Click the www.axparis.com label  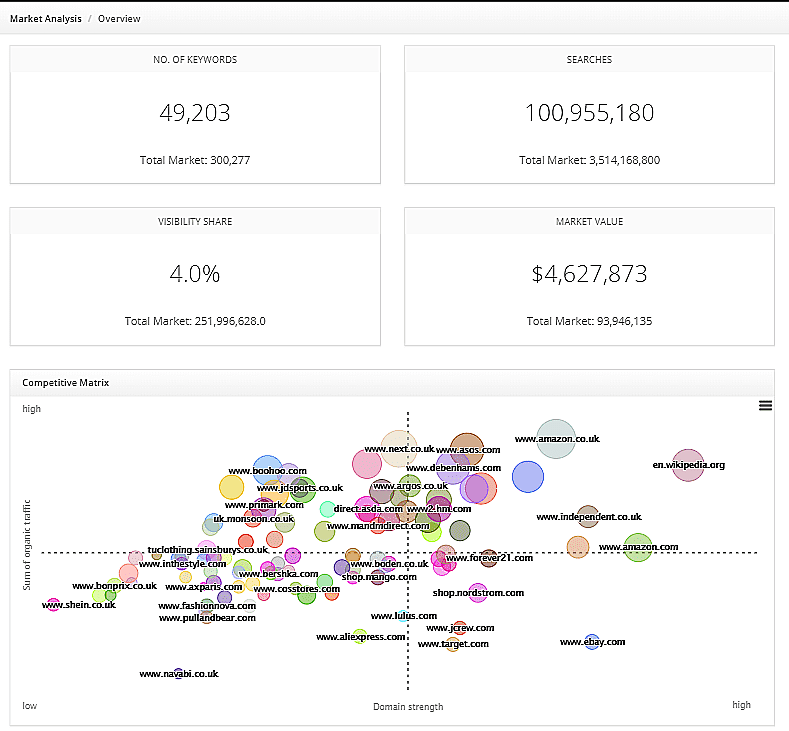[204, 587]
